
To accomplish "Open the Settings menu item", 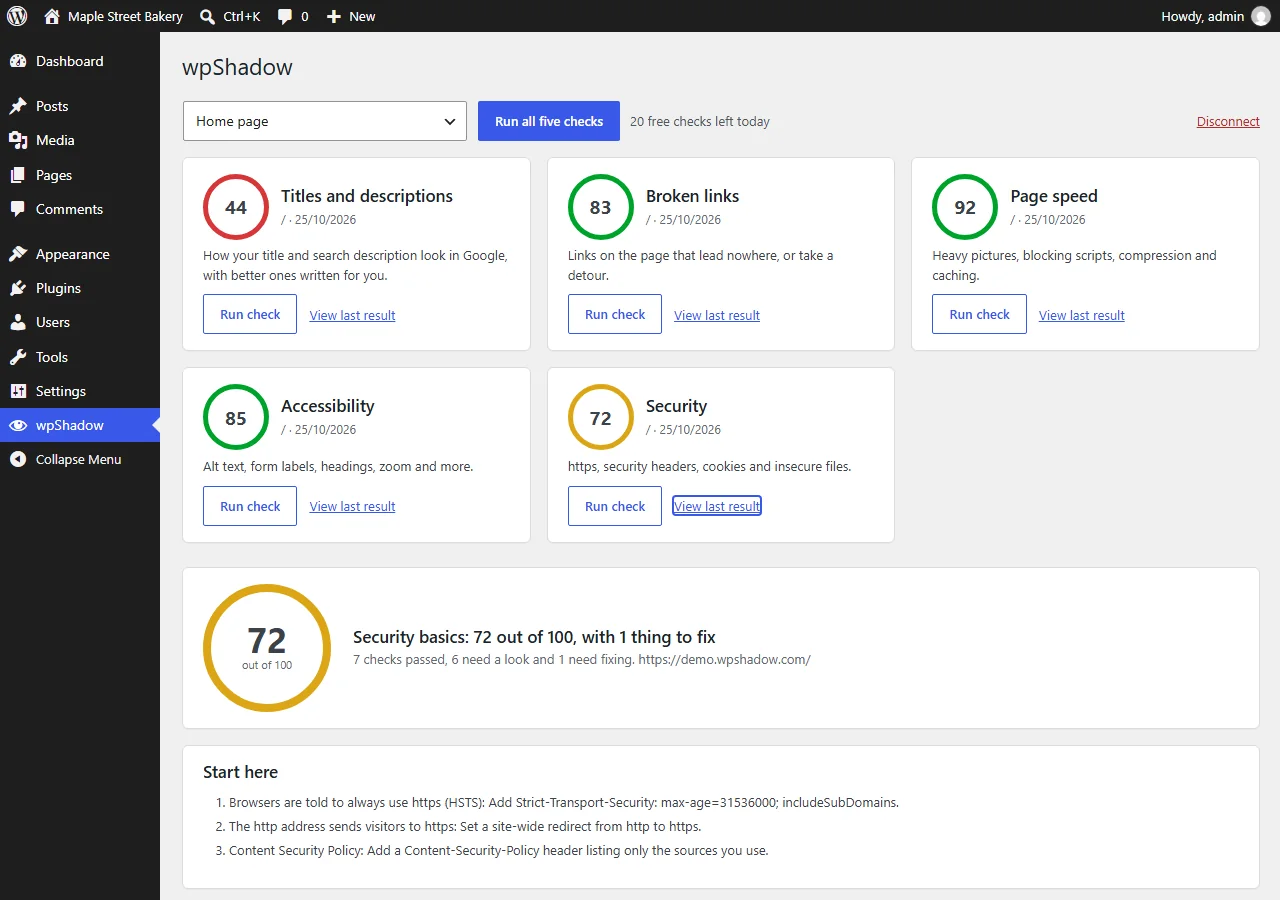I will click(80, 391).
